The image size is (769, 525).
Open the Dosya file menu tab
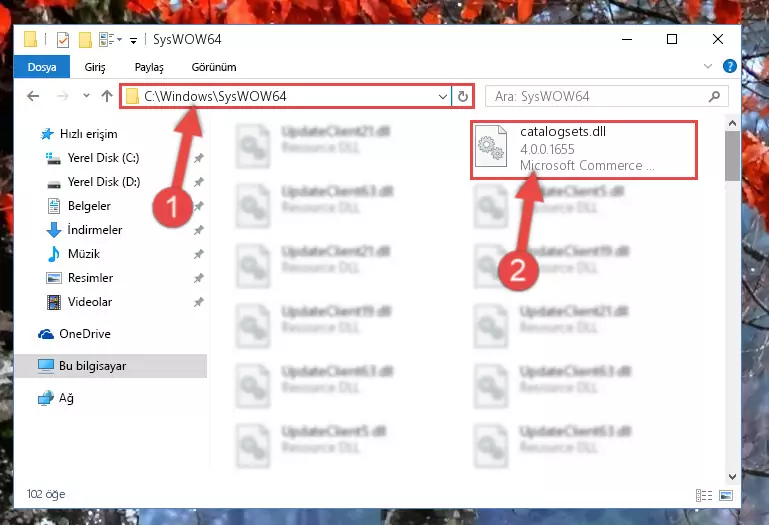pyautogui.click(x=42, y=67)
